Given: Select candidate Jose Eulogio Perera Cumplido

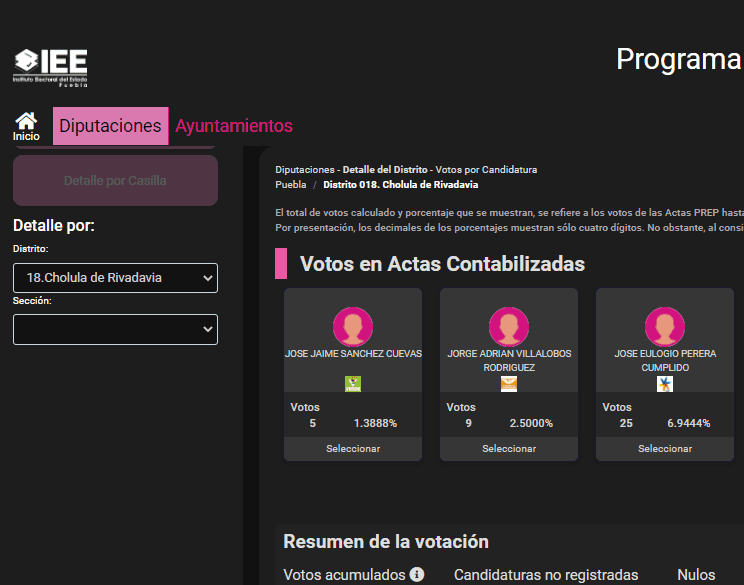Looking at the screenshot, I should pos(665,449).
